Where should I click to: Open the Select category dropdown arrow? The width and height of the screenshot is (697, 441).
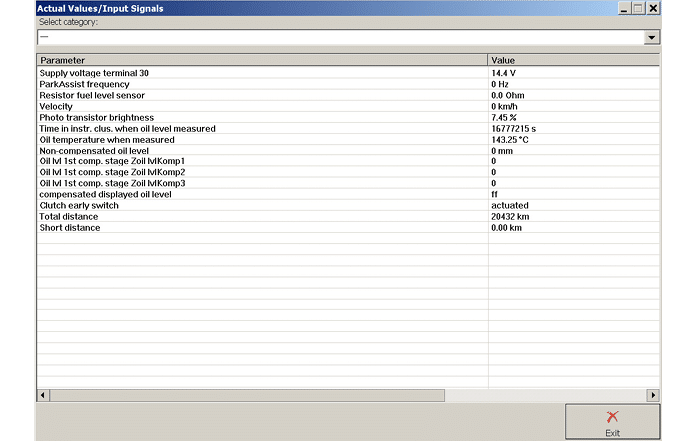click(x=652, y=37)
